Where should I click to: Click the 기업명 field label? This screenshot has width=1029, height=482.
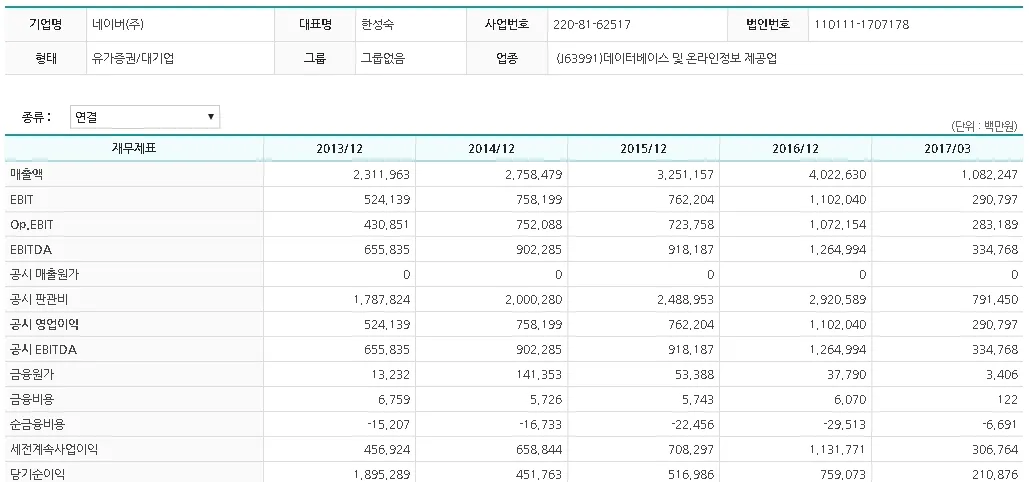click(x=46, y=24)
